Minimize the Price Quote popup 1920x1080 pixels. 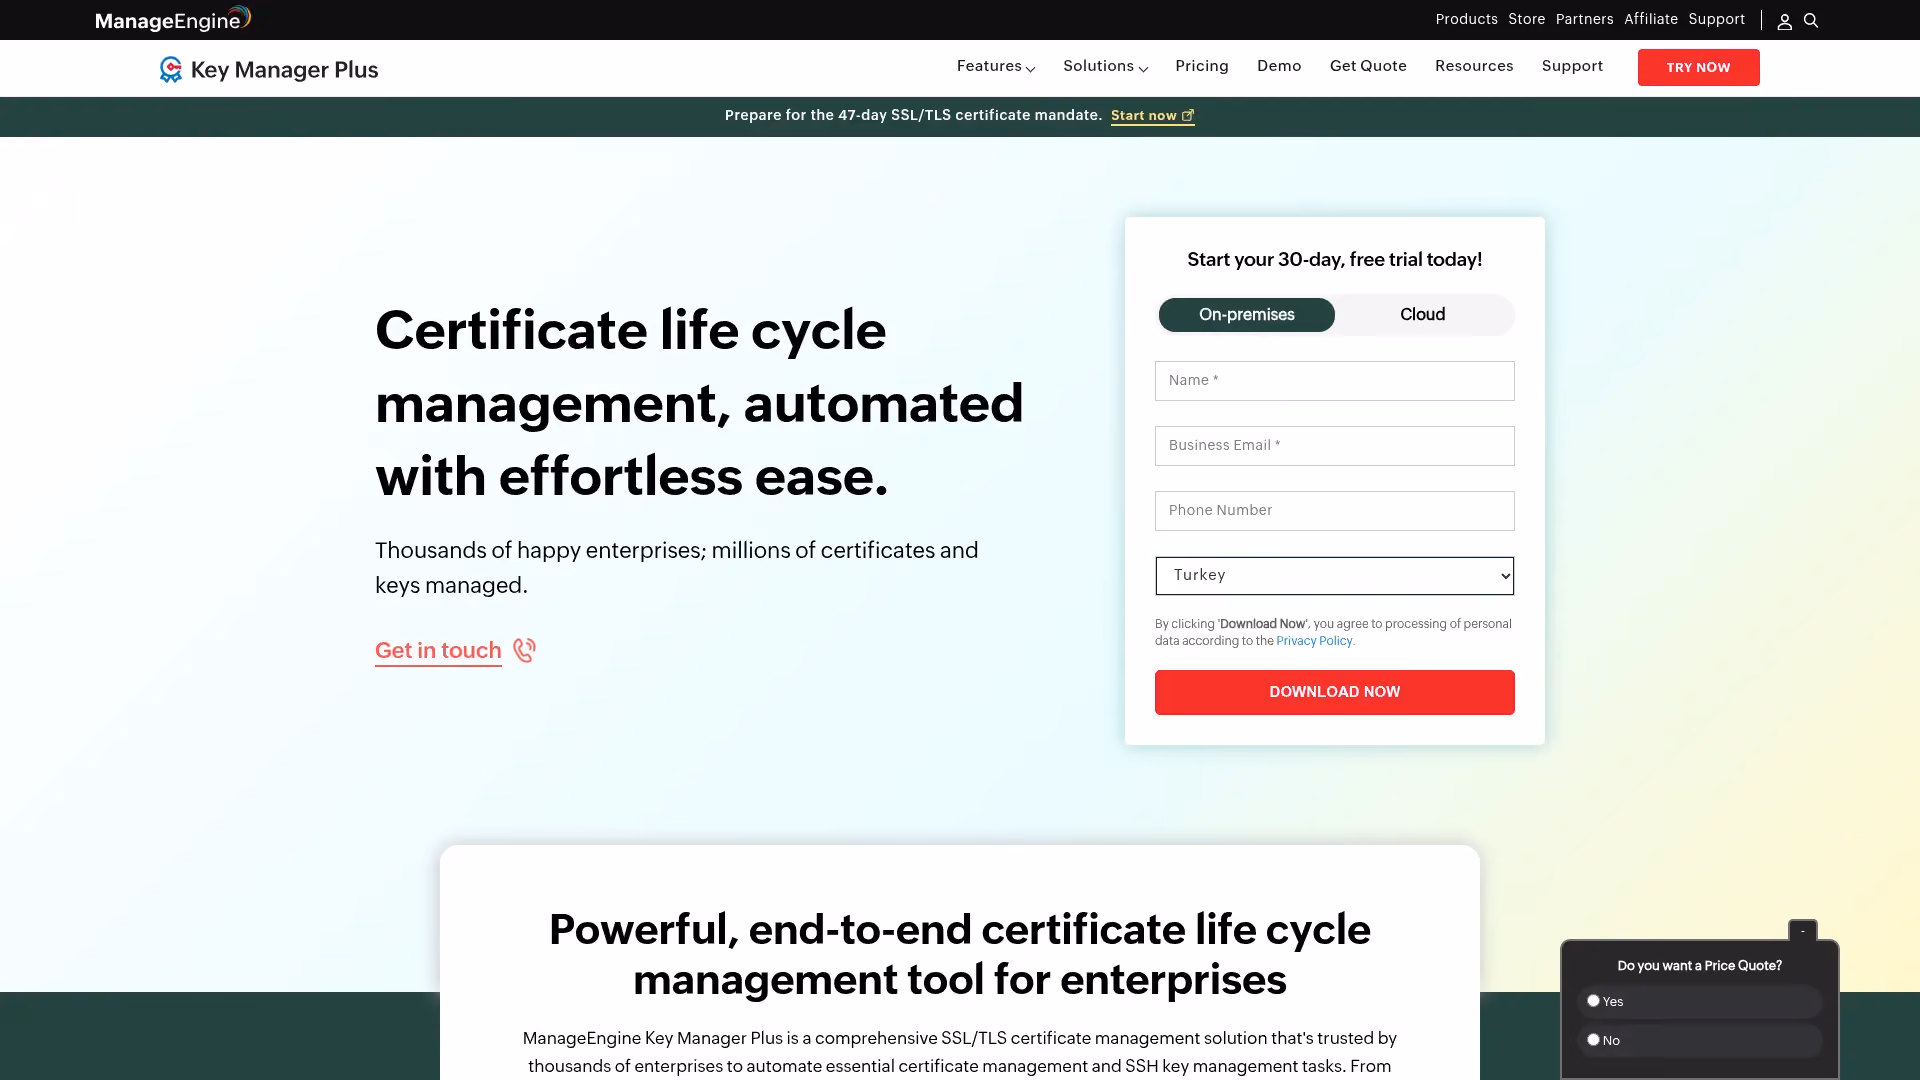[x=1803, y=930]
